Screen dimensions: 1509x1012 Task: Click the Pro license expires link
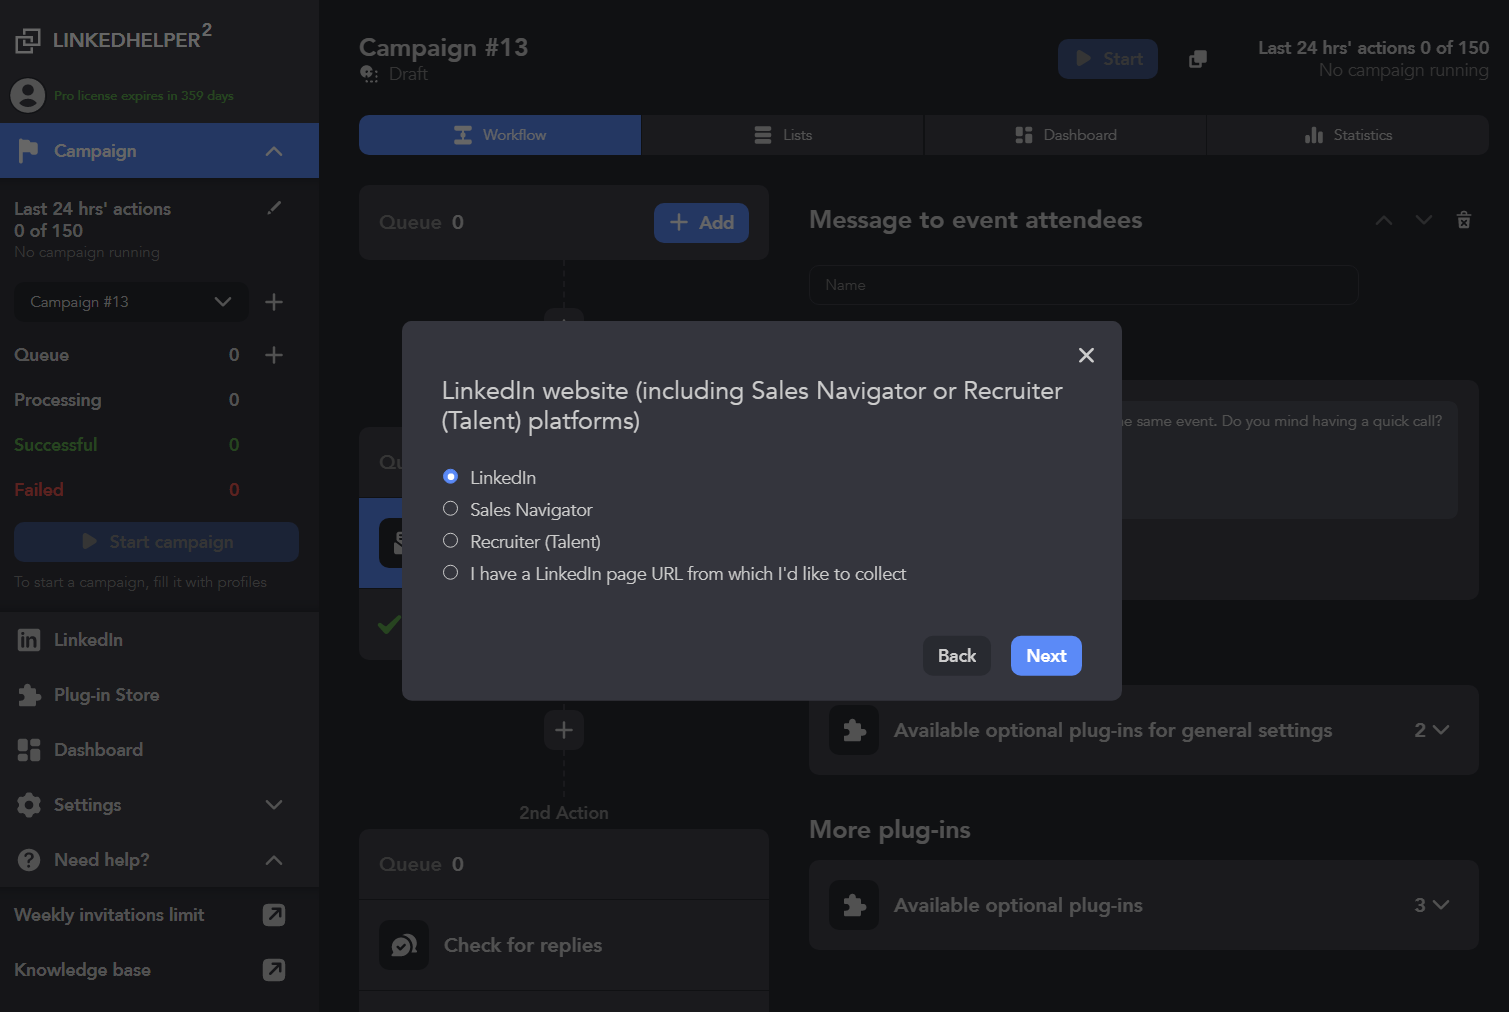(144, 96)
